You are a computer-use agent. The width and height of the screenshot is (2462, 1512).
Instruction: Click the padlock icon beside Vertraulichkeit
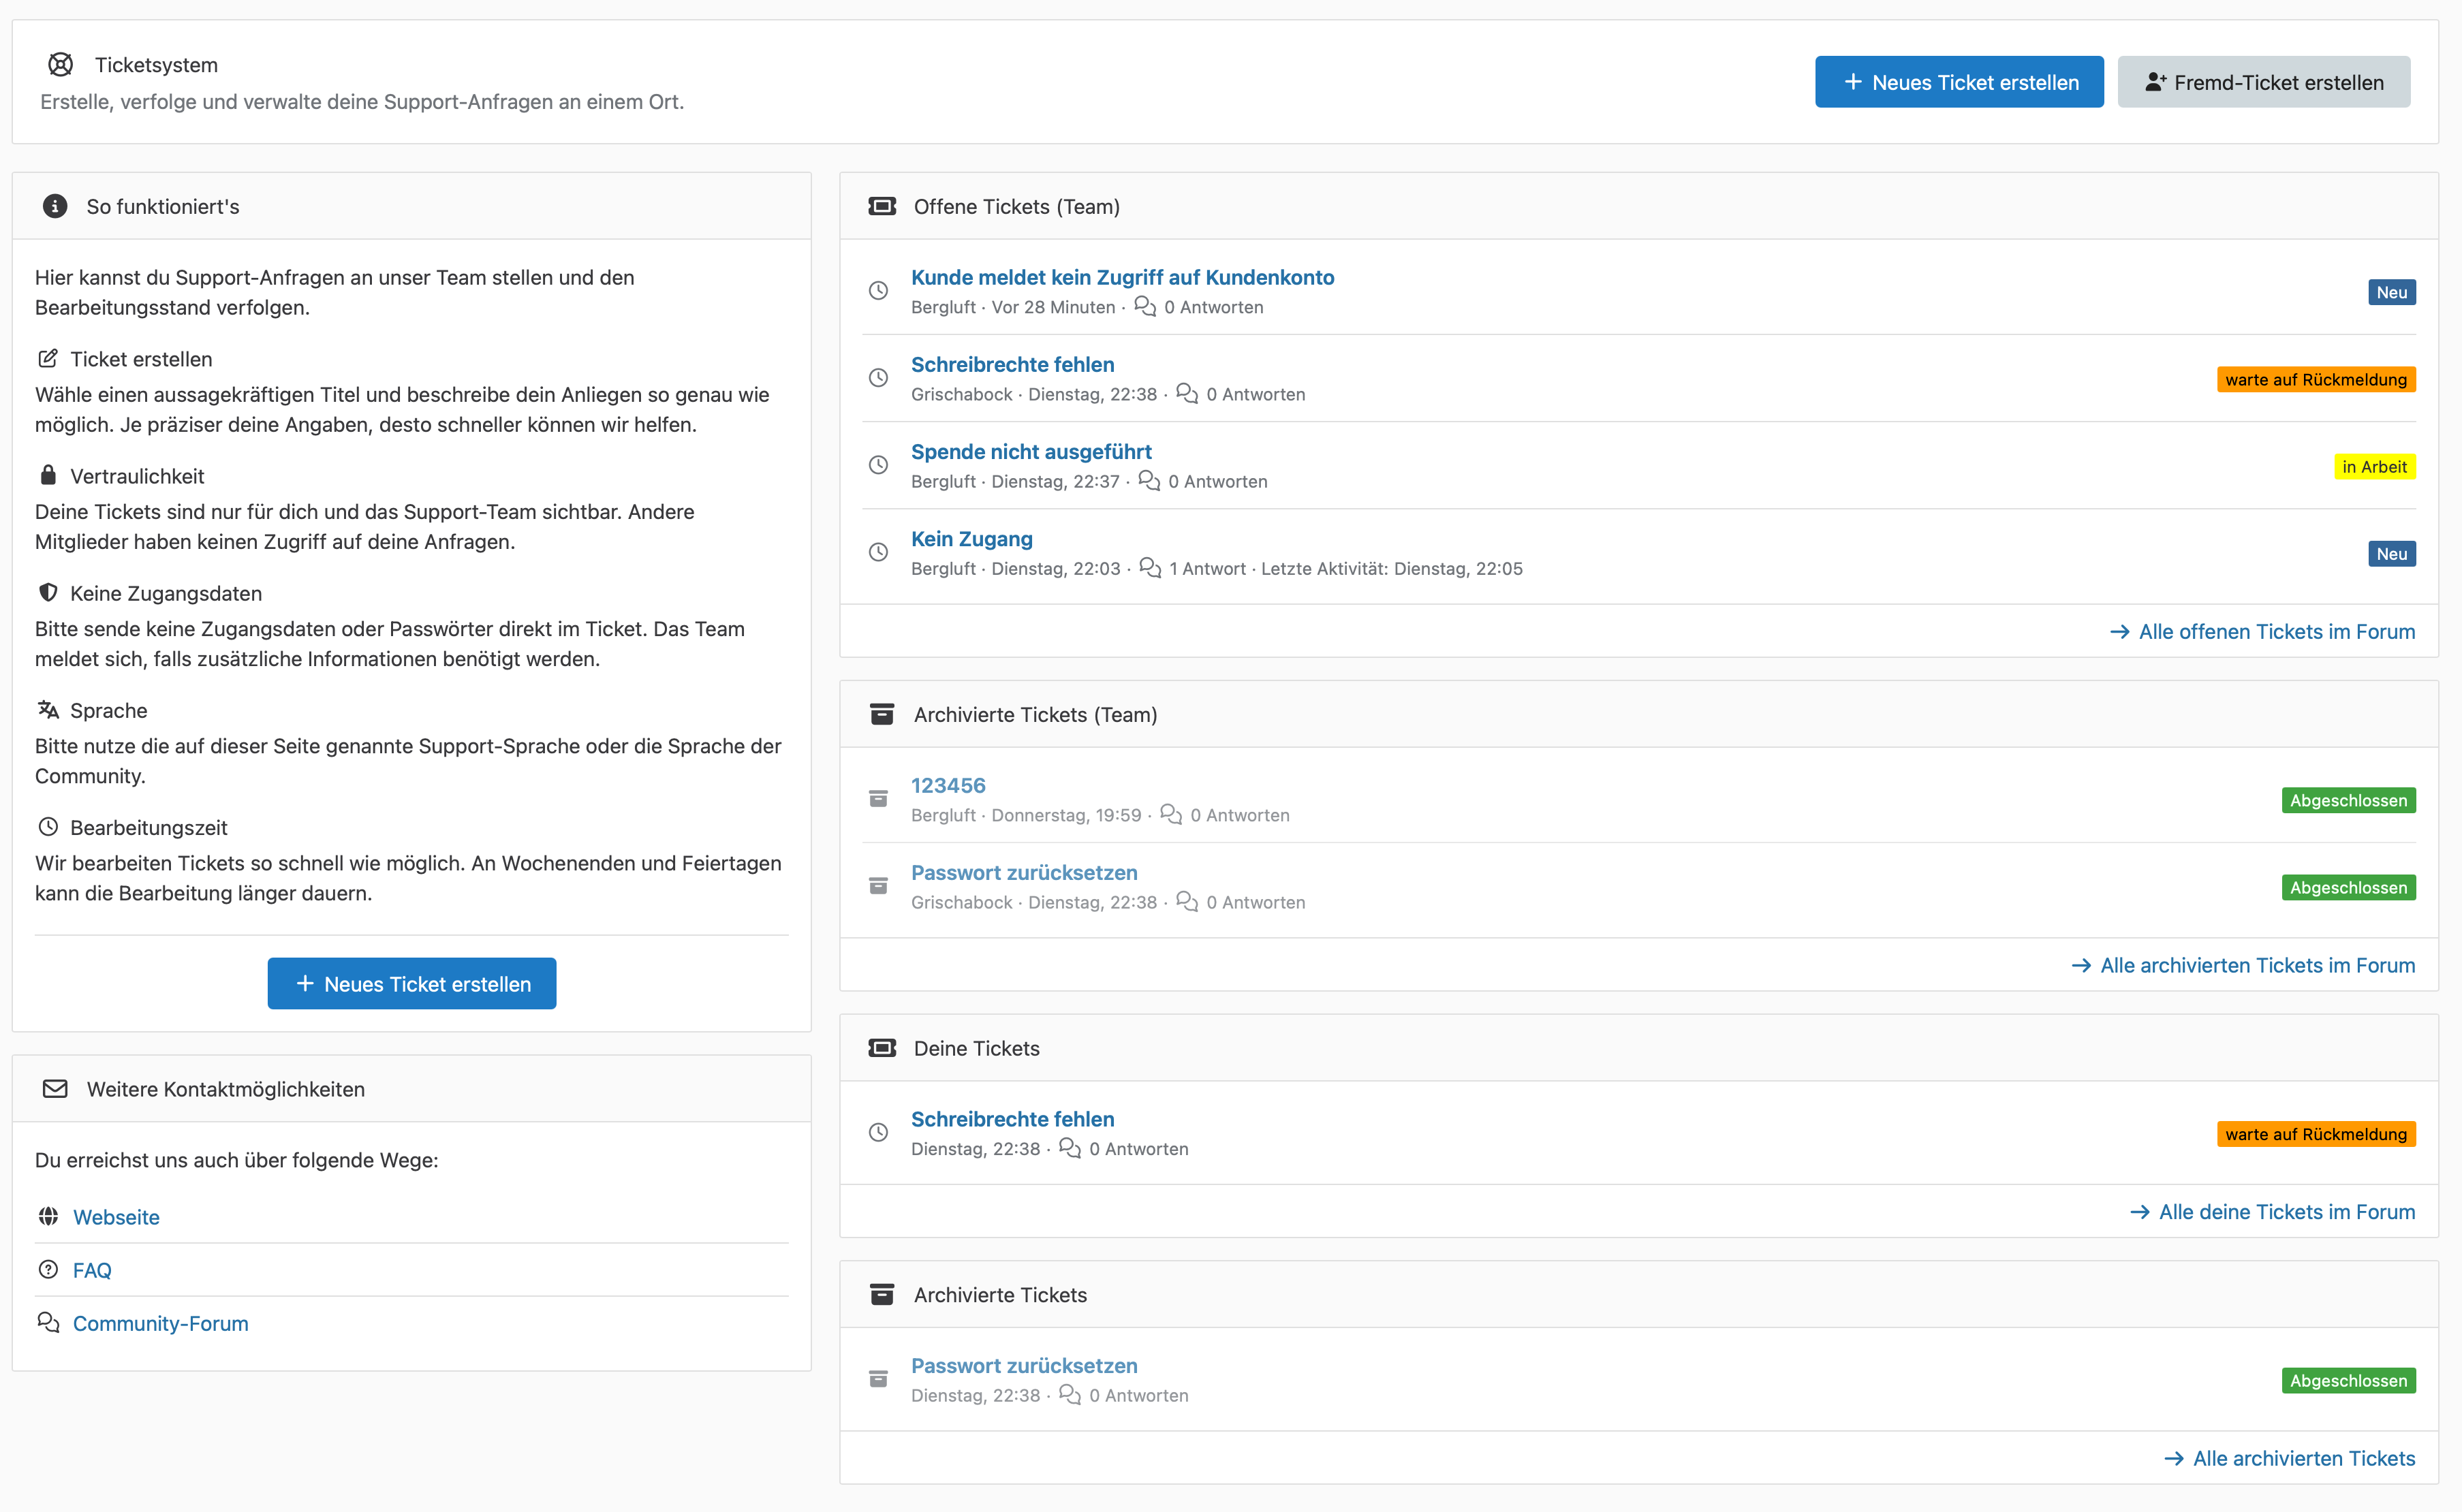(48, 475)
